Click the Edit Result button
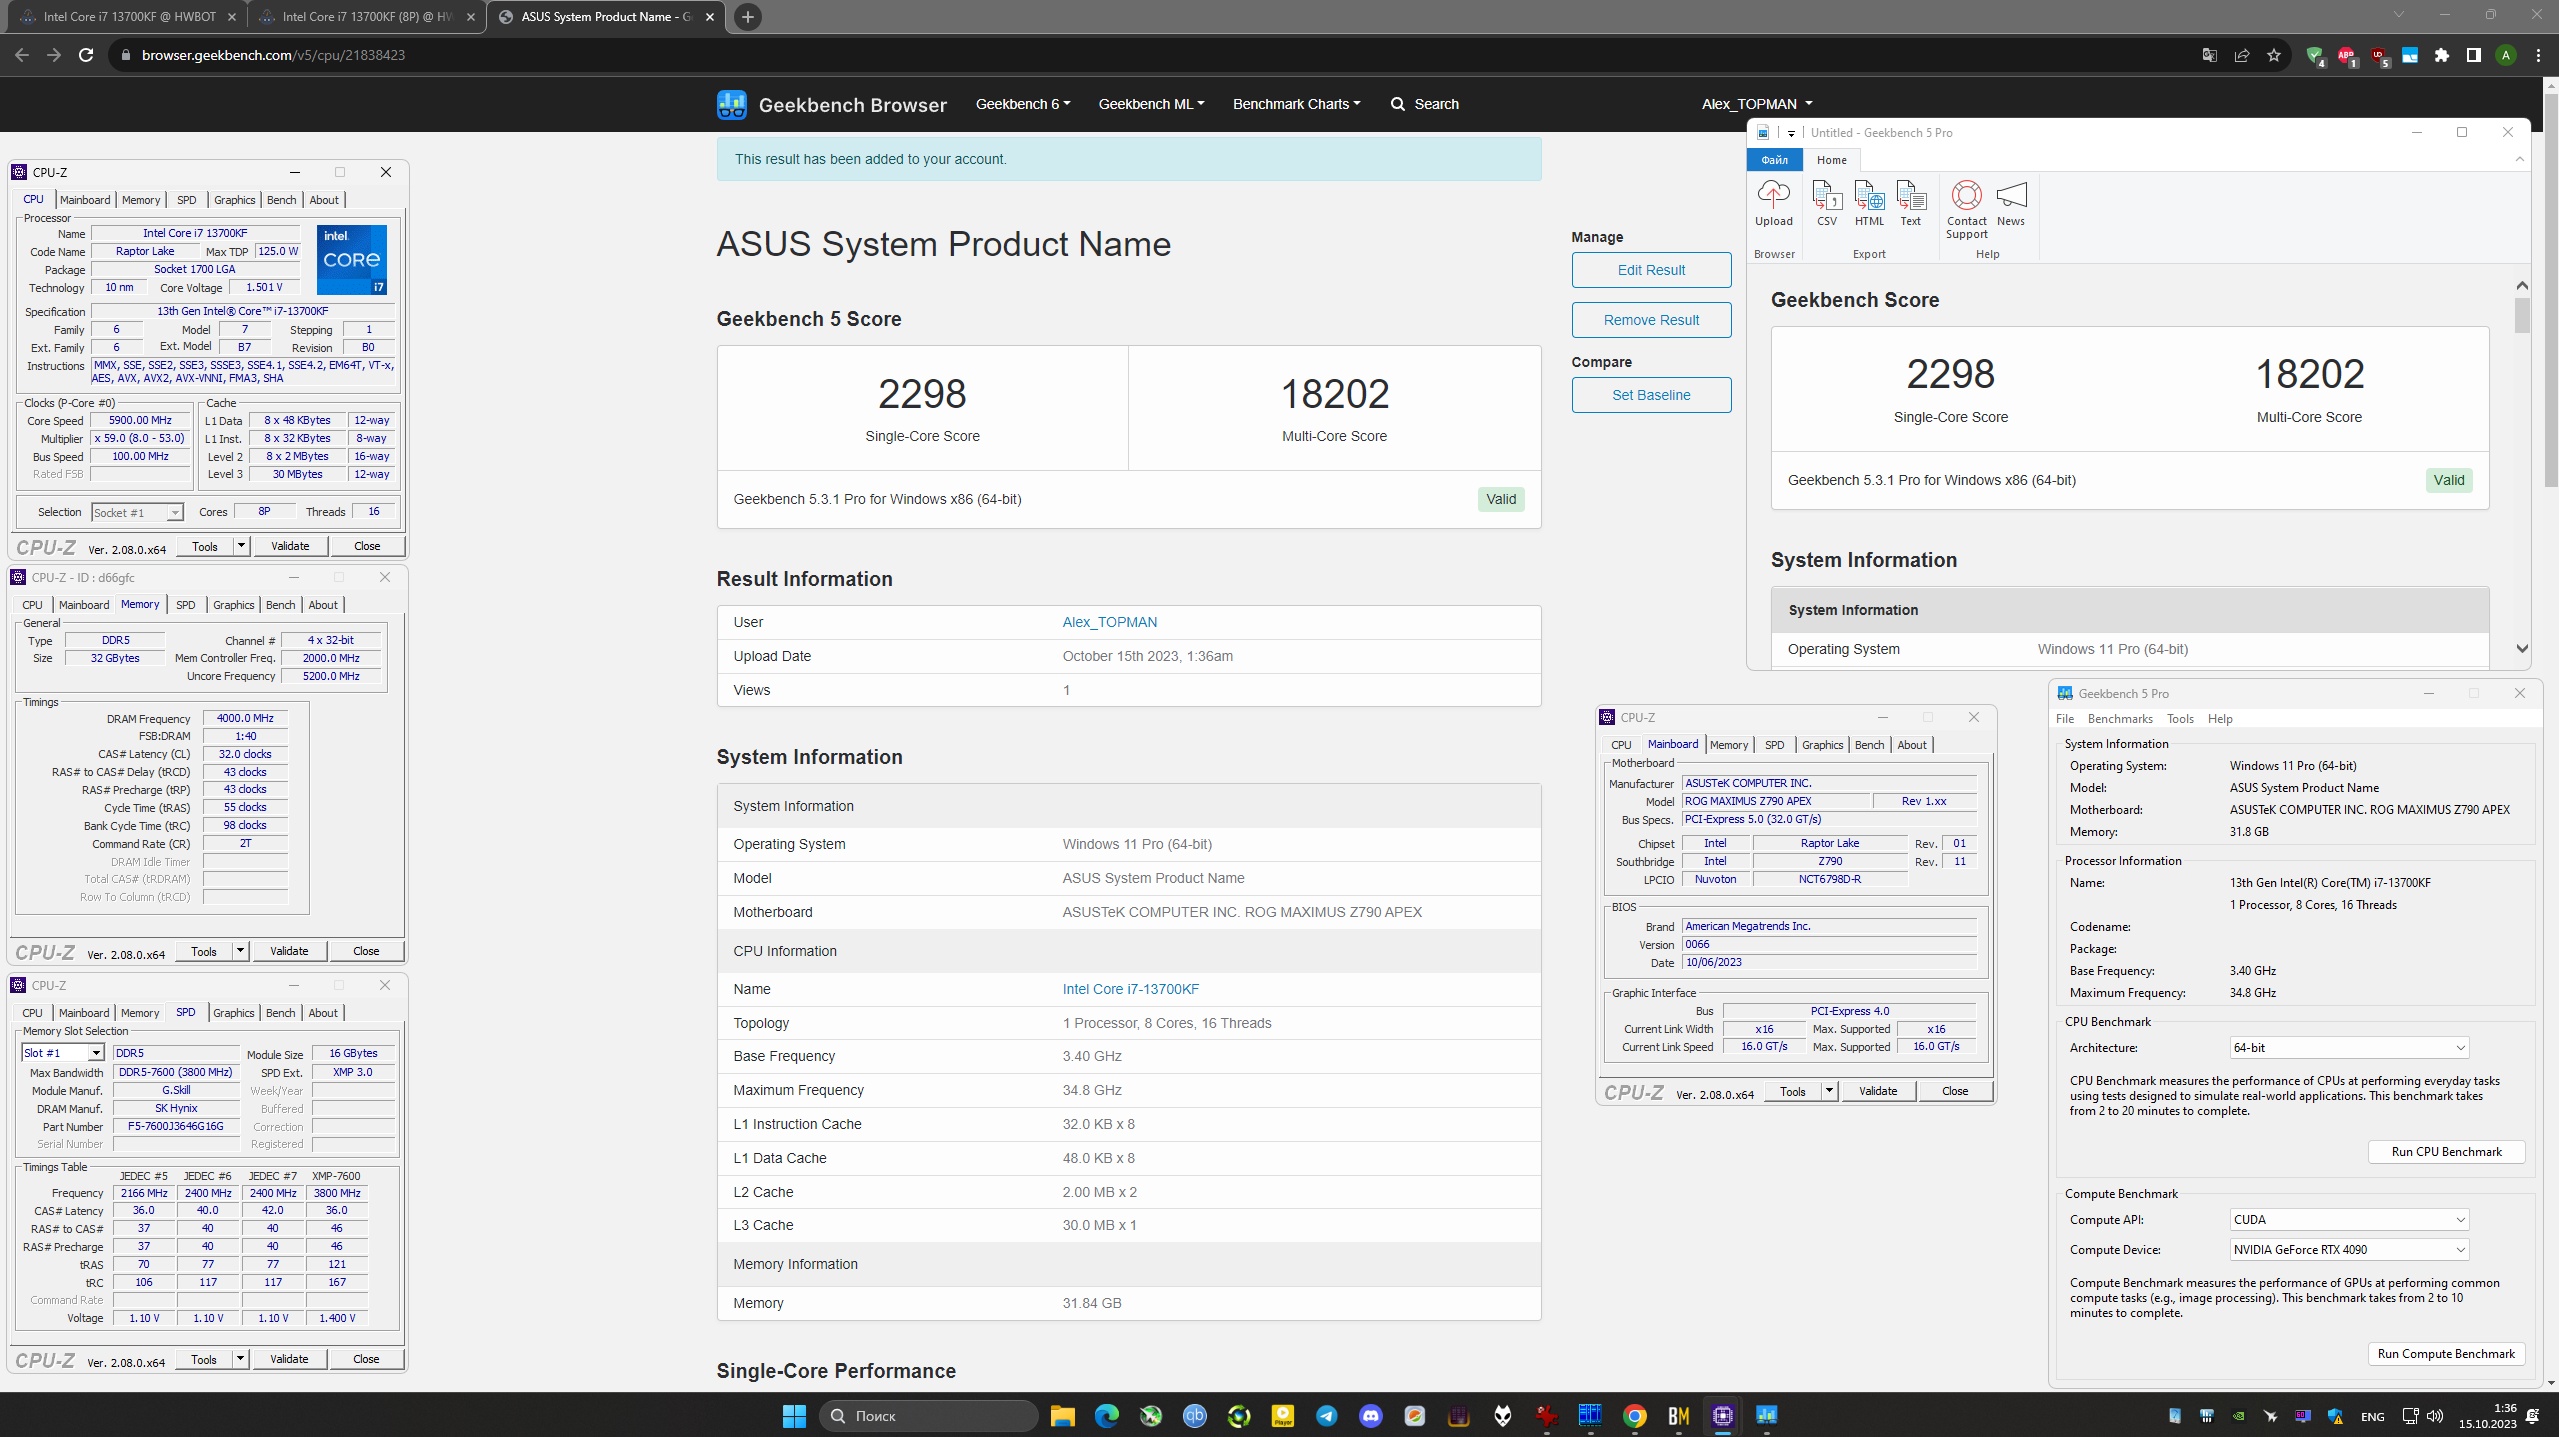Viewport: 2559px width, 1437px height. pyautogui.click(x=1651, y=270)
